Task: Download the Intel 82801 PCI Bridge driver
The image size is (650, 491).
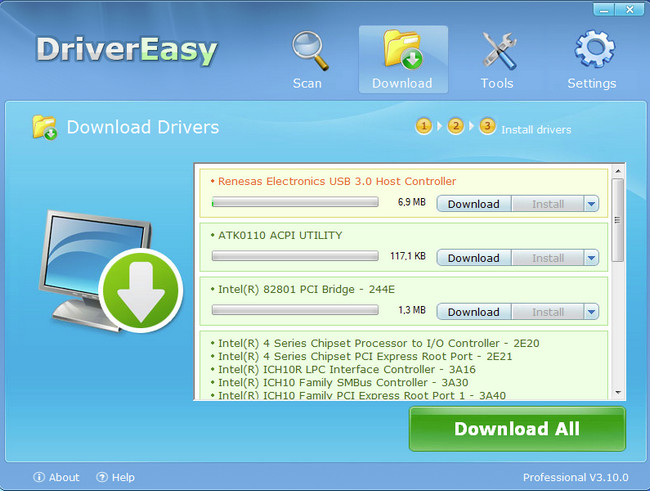Action: click(474, 311)
